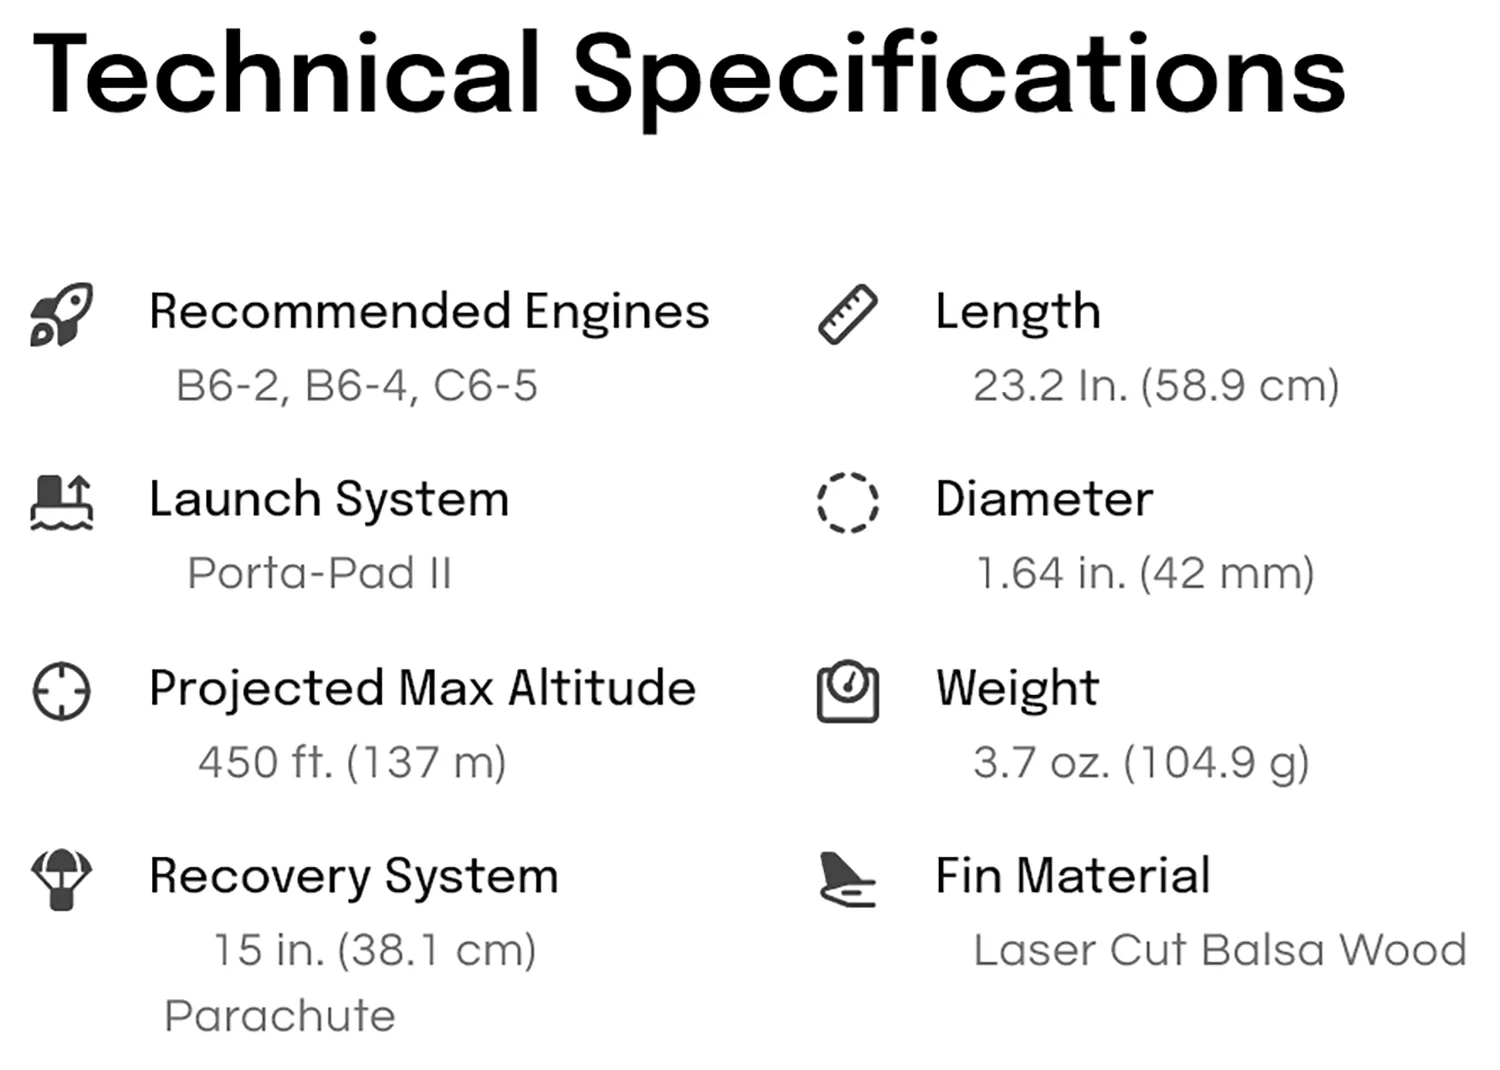The height and width of the screenshot is (1070, 1500).
Task: Select the 23.2 In. (58.9 cm) length value
Action: (1156, 386)
